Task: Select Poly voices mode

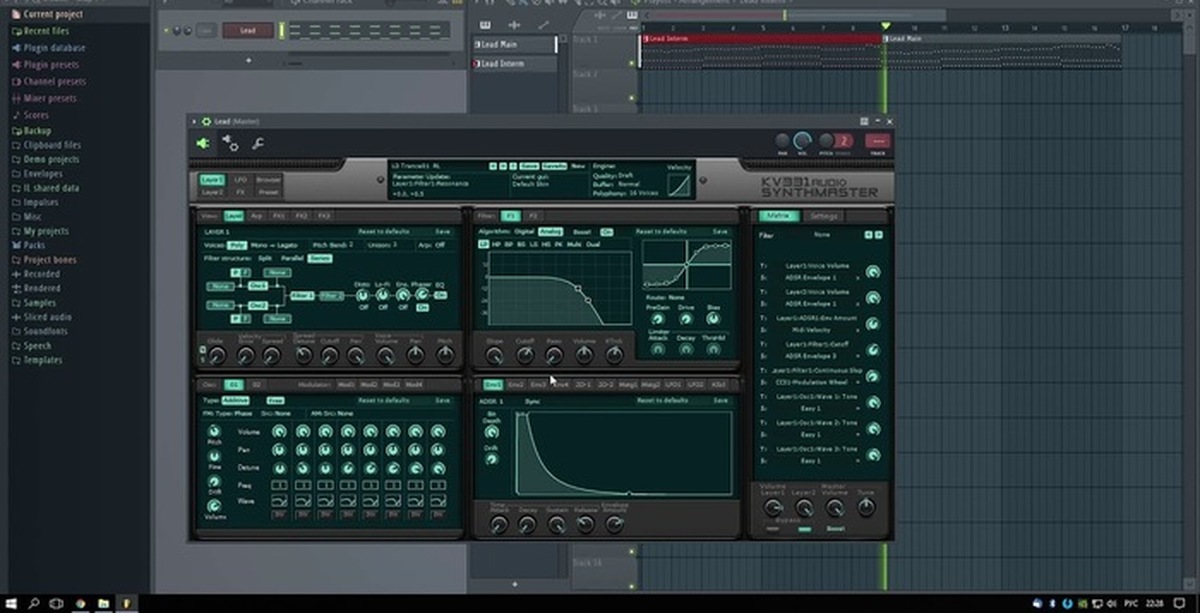Action: point(237,244)
